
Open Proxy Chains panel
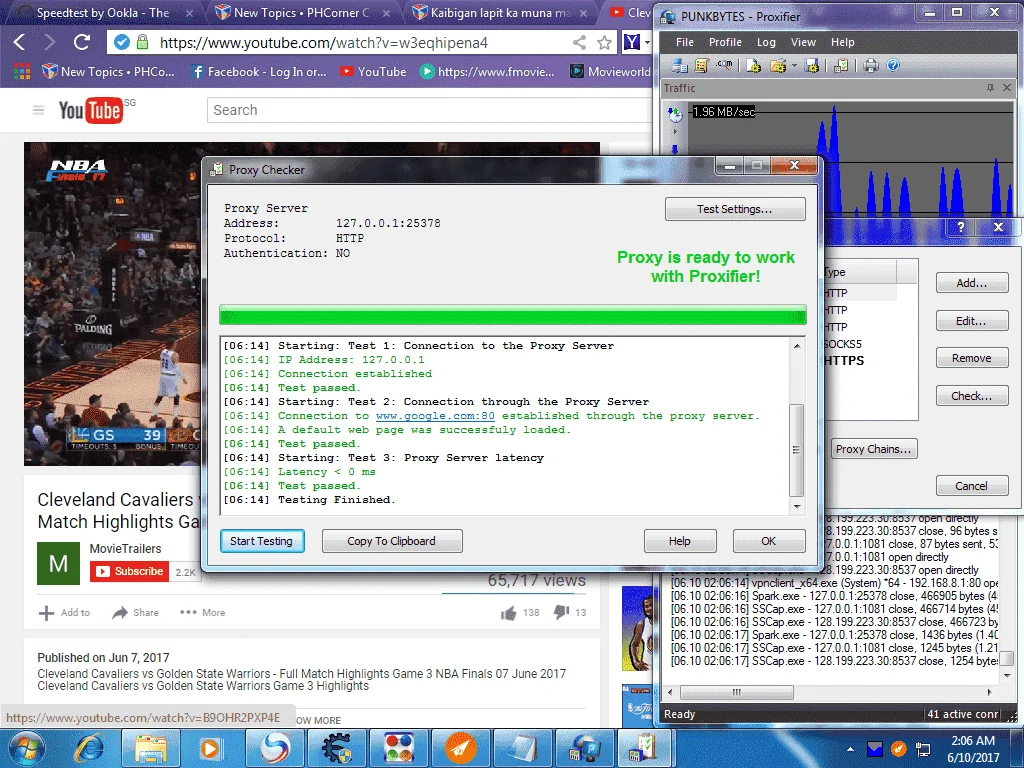(874, 449)
